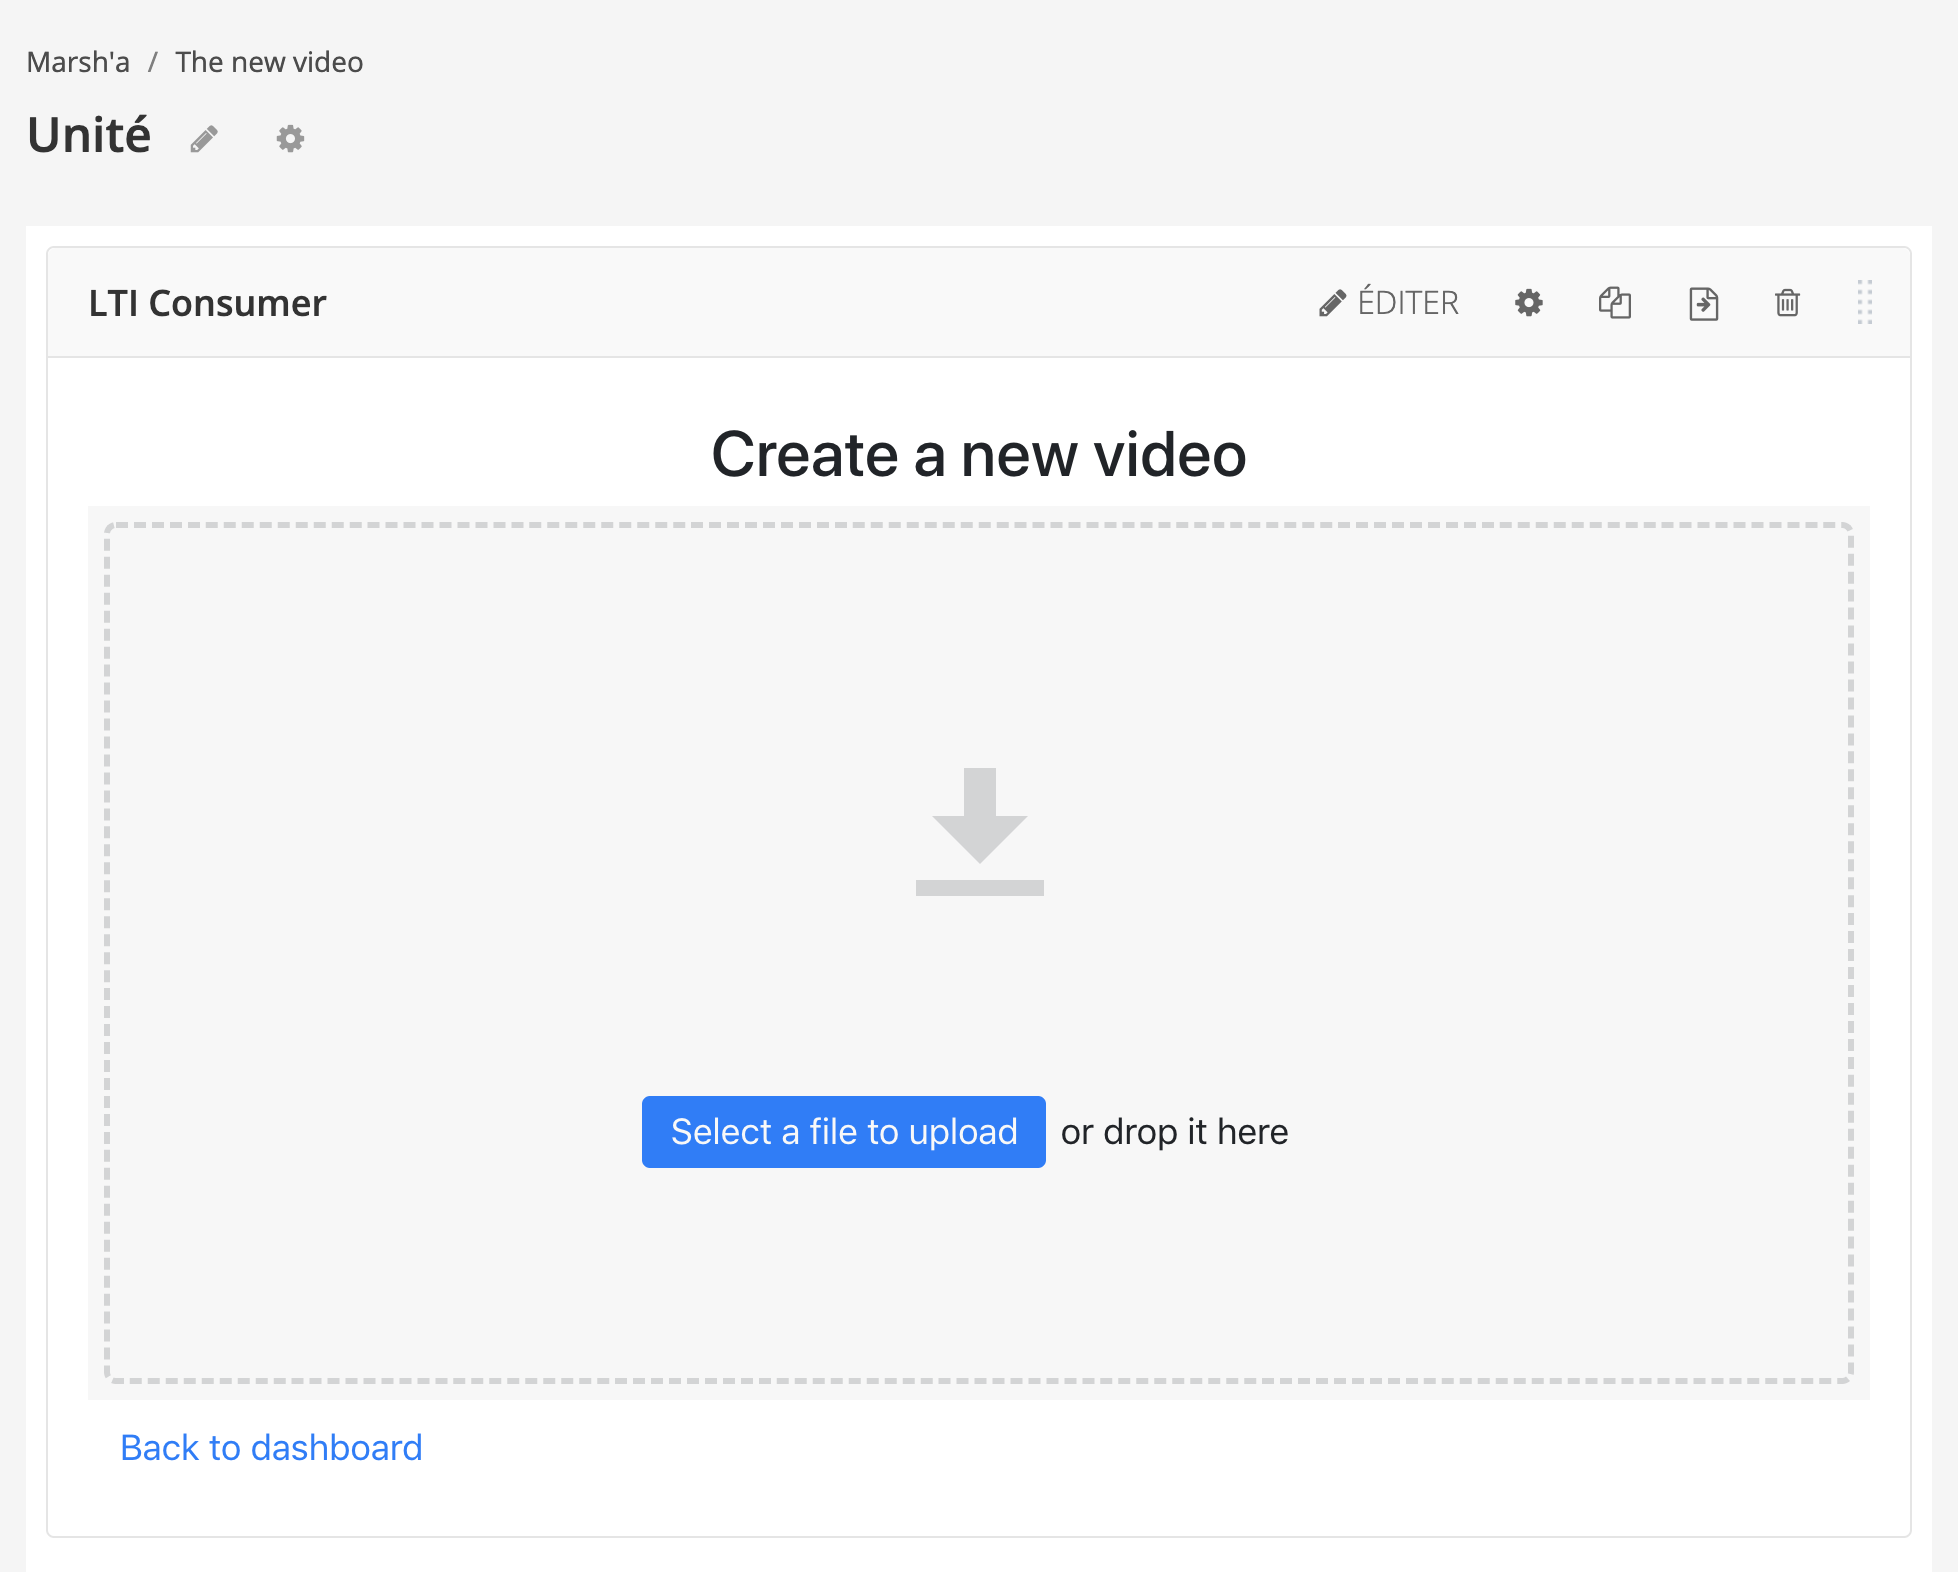
Task: Follow the Back to dashboard link
Action: coord(271,1447)
